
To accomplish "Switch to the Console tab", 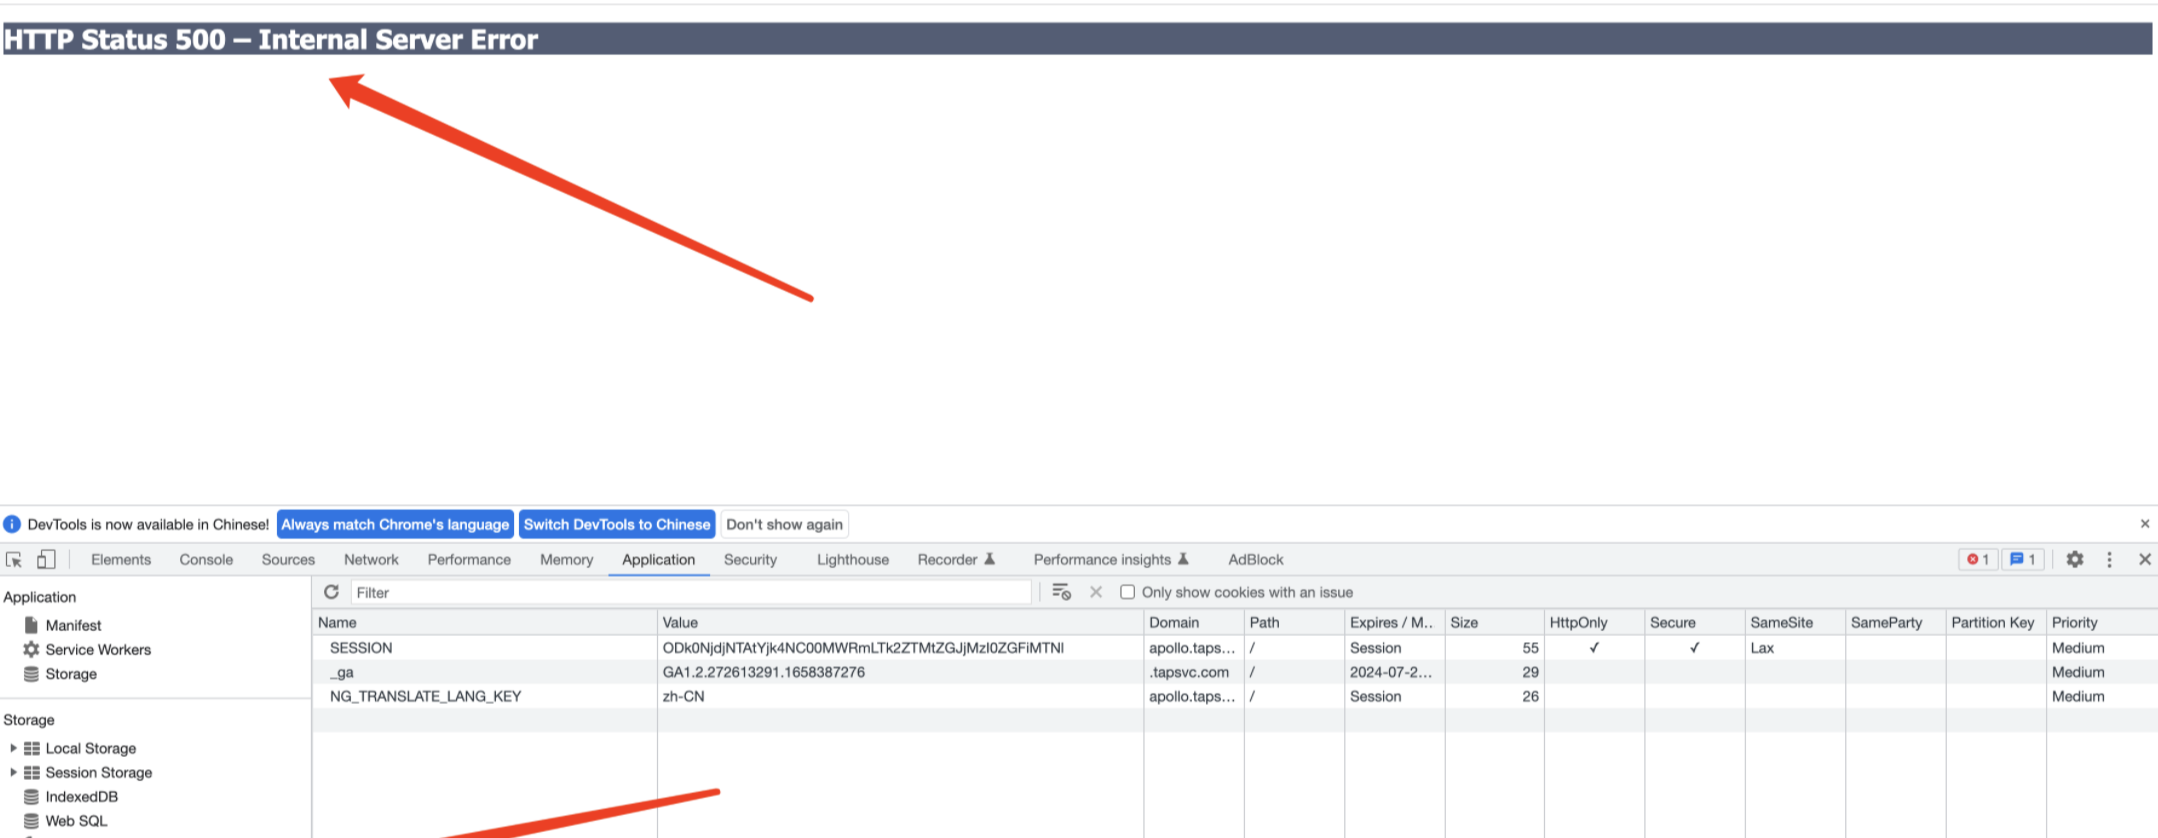I will (x=206, y=560).
